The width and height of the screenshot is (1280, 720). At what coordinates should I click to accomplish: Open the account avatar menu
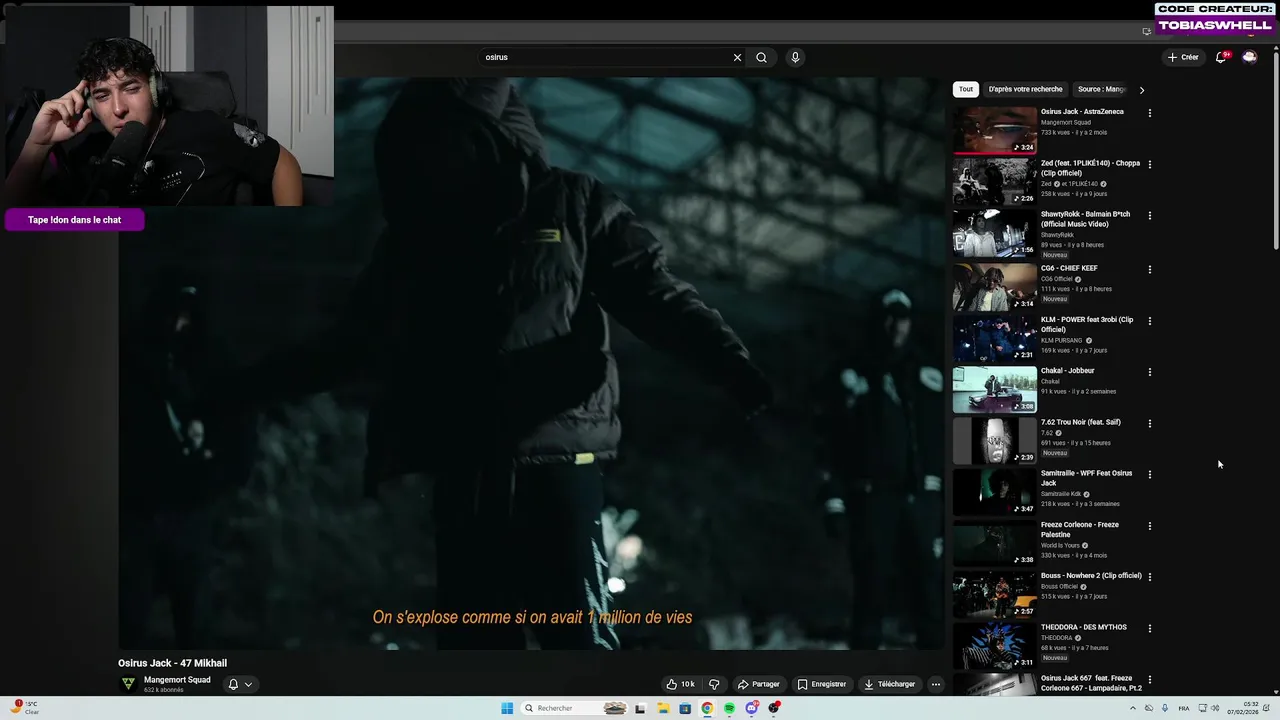[1249, 57]
